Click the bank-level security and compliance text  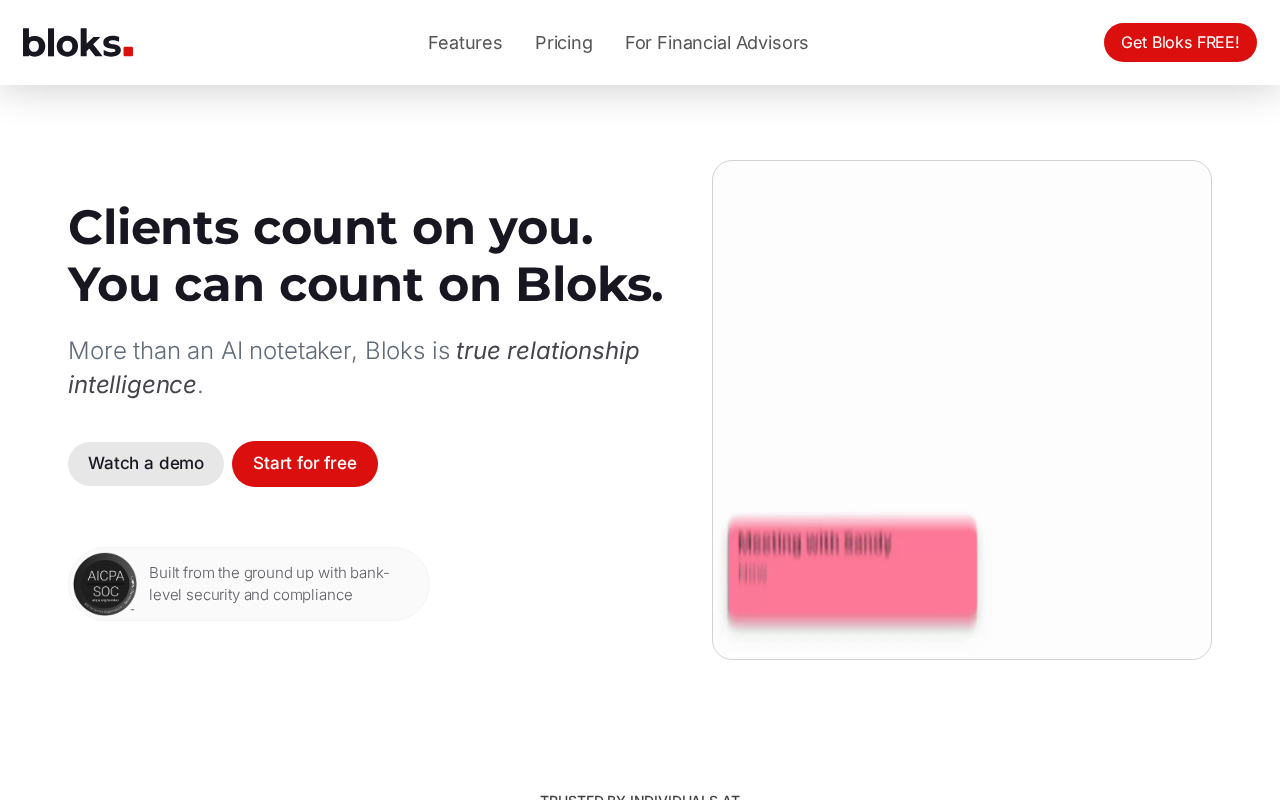point(269,584)
